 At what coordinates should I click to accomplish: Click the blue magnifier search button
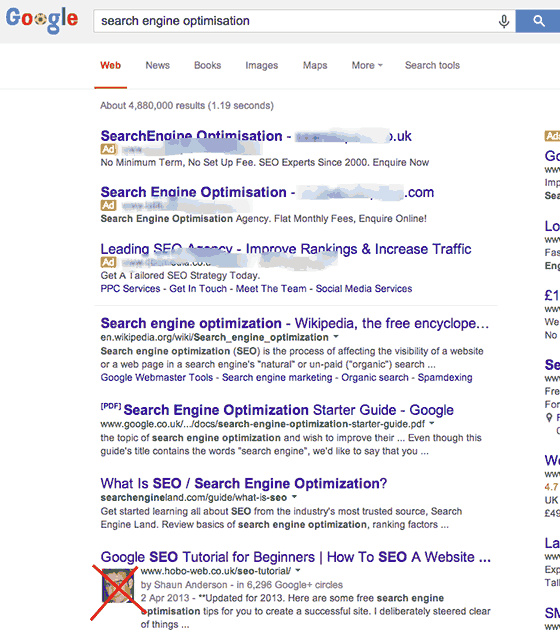(x=538, y=21)
